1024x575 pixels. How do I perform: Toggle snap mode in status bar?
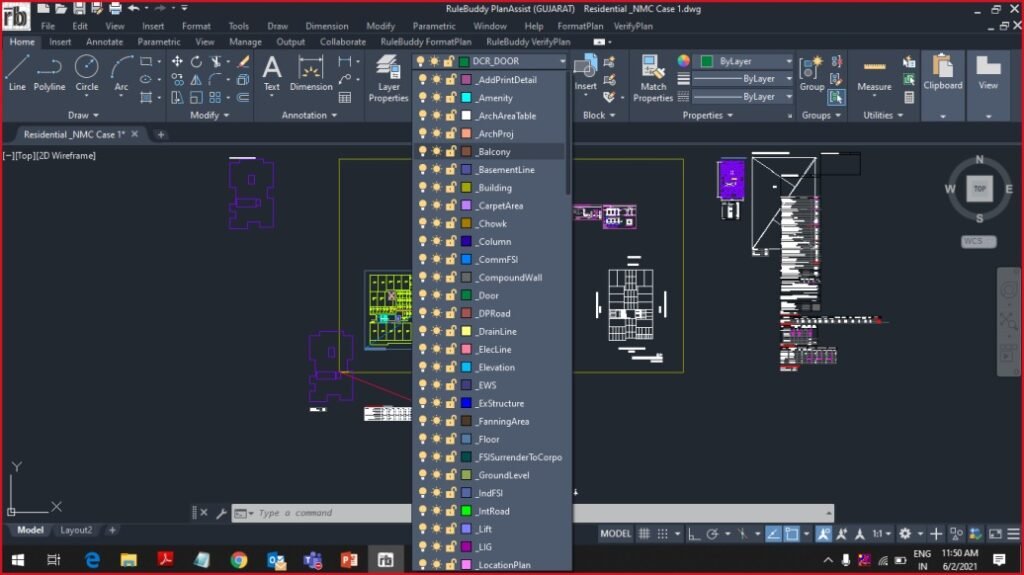(x=662, y=534)
